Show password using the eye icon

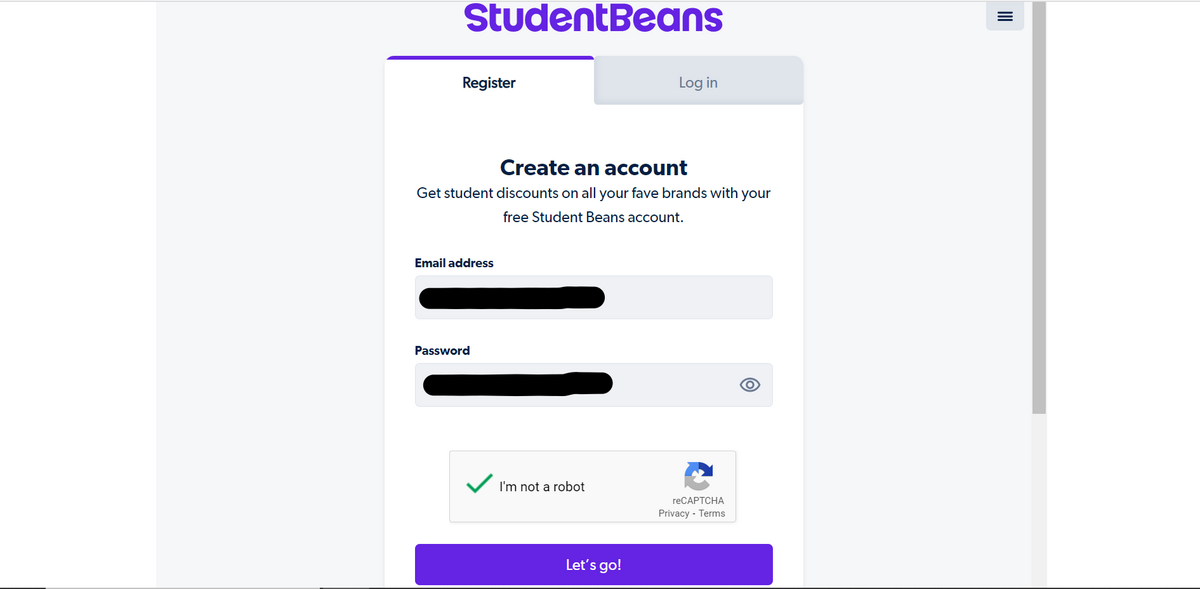click(750, 385)
